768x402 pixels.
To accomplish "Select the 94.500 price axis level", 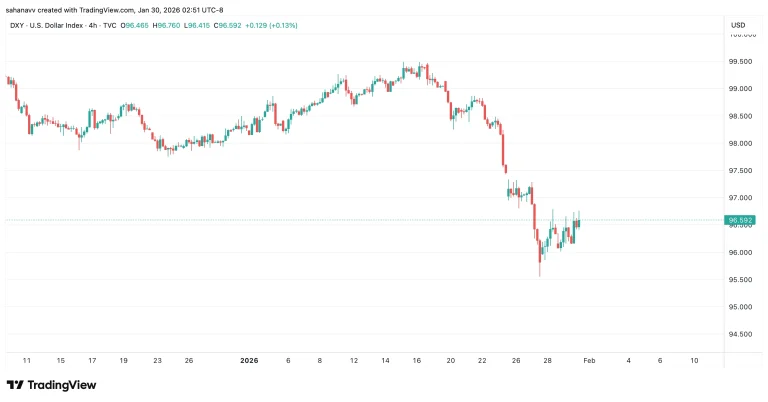I will [740, 334].
